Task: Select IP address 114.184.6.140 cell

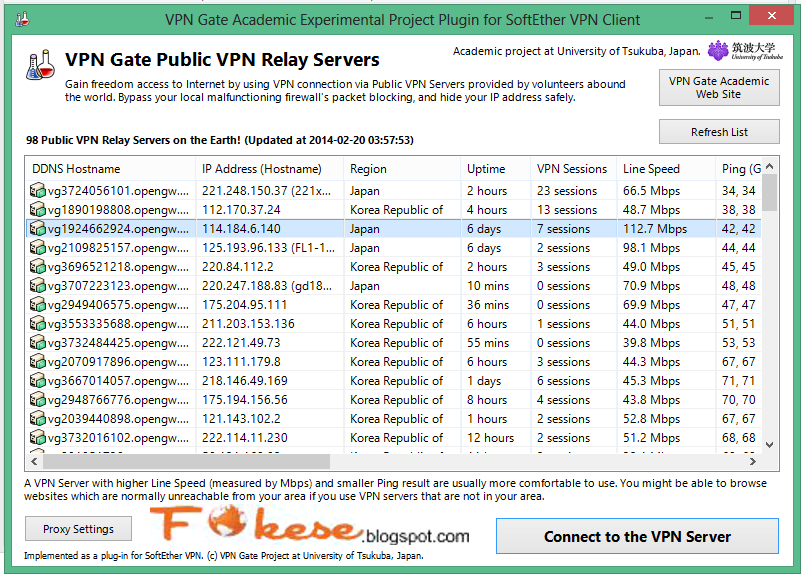Action: pos(269,228)
